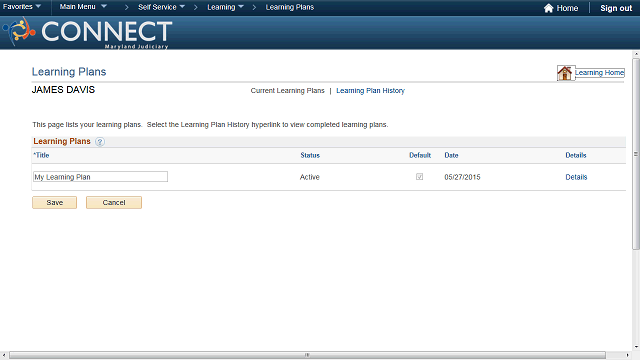Click the Cancel button
Image resolution: width=640 pixels, height=360 pixels.
click(114, 202)
